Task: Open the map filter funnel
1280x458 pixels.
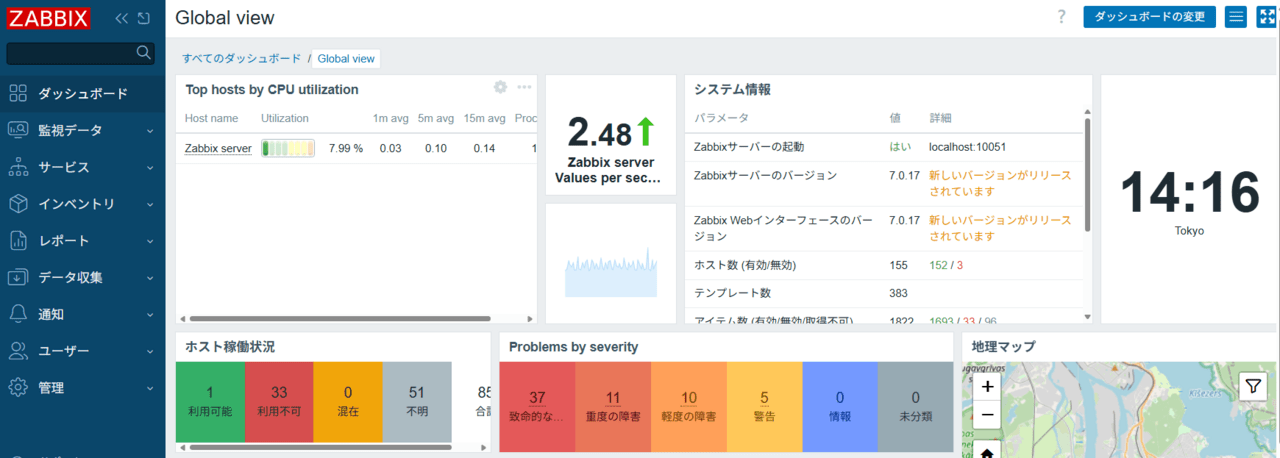Action: click(x=1253, y=387)
